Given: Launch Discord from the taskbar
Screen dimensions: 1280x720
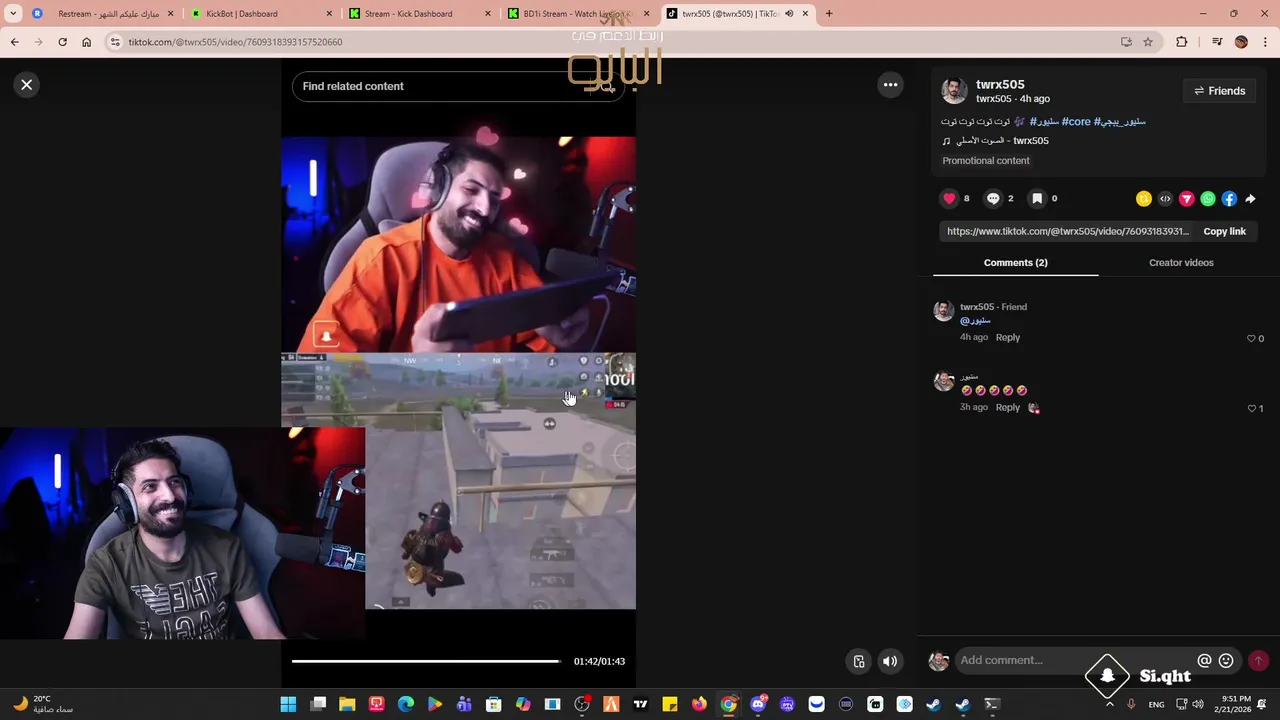Looking at the screenshot, I should pos(758,705).
